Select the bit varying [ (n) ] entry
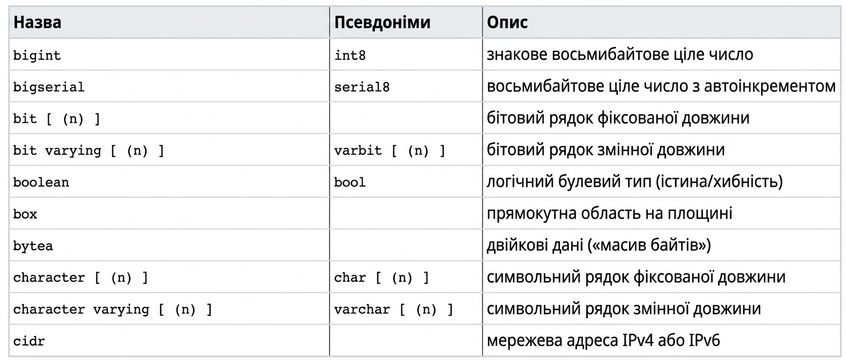This screenshot has width=846, height=360. 88,151
